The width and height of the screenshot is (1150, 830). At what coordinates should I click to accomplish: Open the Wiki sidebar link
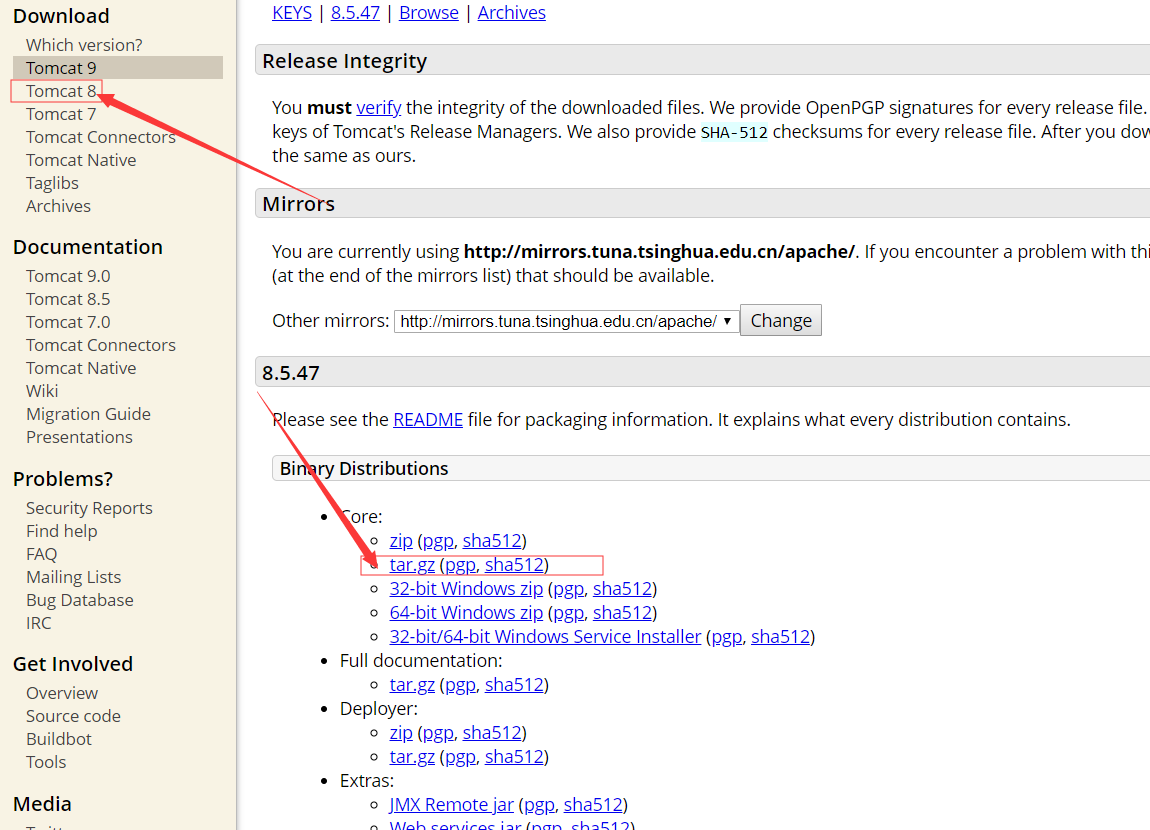(42, 391)
